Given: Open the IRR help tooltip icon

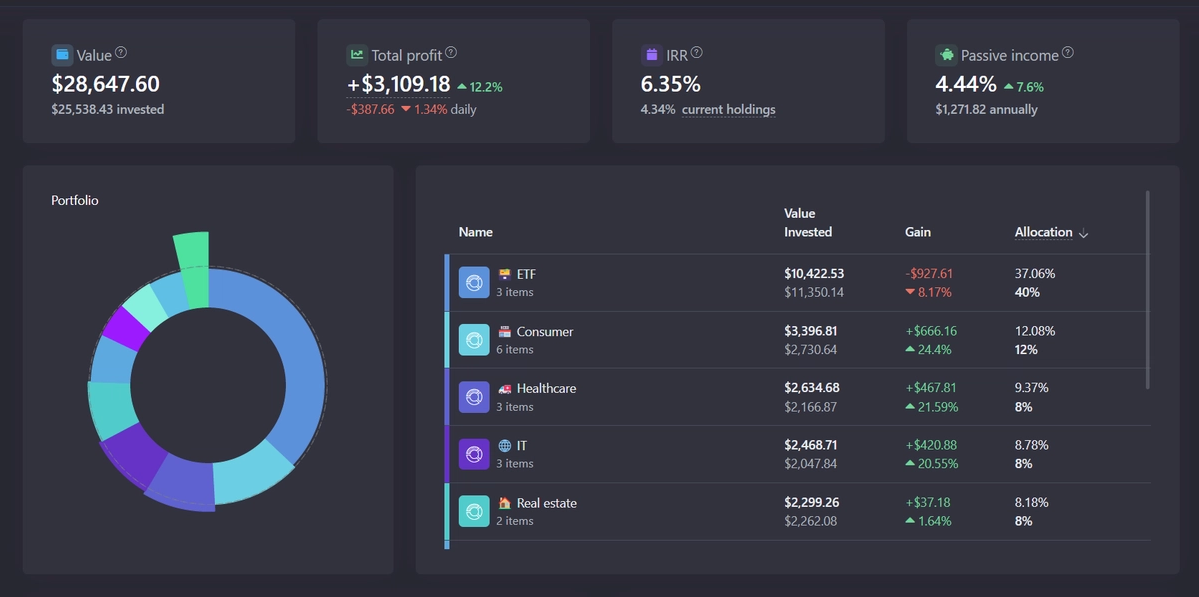Looking at the screenshot, I should tap(697, 53).
